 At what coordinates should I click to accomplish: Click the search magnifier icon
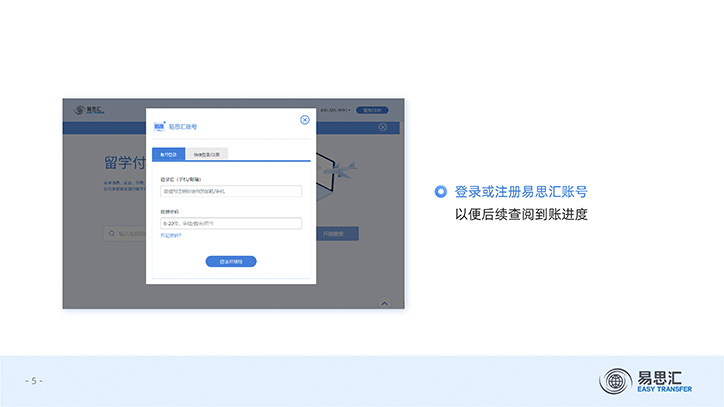click(111, 234)
